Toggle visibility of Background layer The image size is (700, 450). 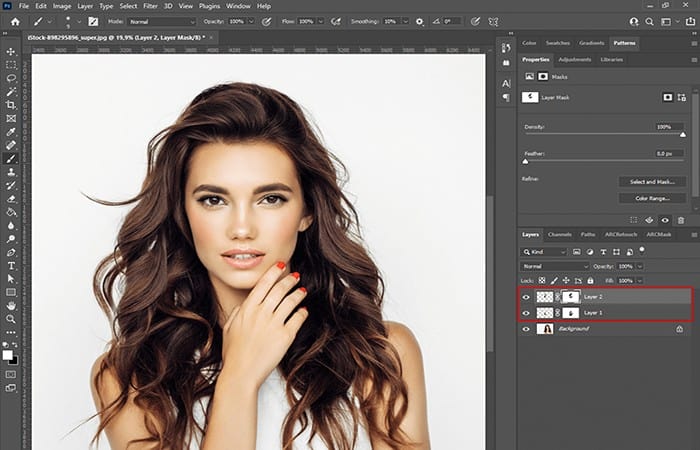coord(526,329)
